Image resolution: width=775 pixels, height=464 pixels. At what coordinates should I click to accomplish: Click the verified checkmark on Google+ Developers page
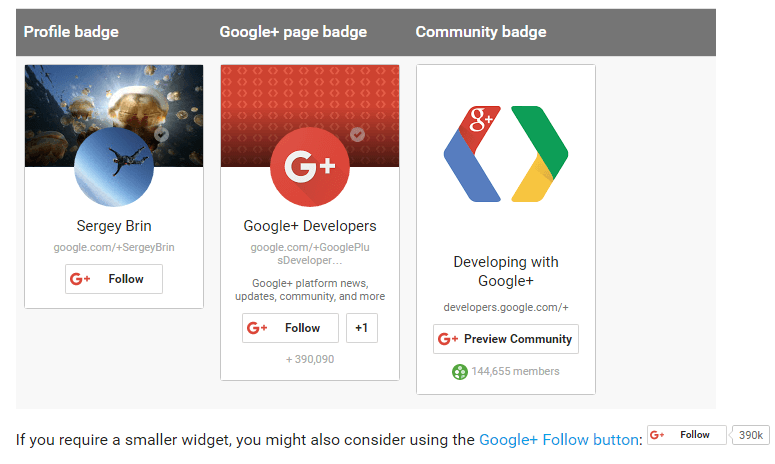[x=357, y=134]
